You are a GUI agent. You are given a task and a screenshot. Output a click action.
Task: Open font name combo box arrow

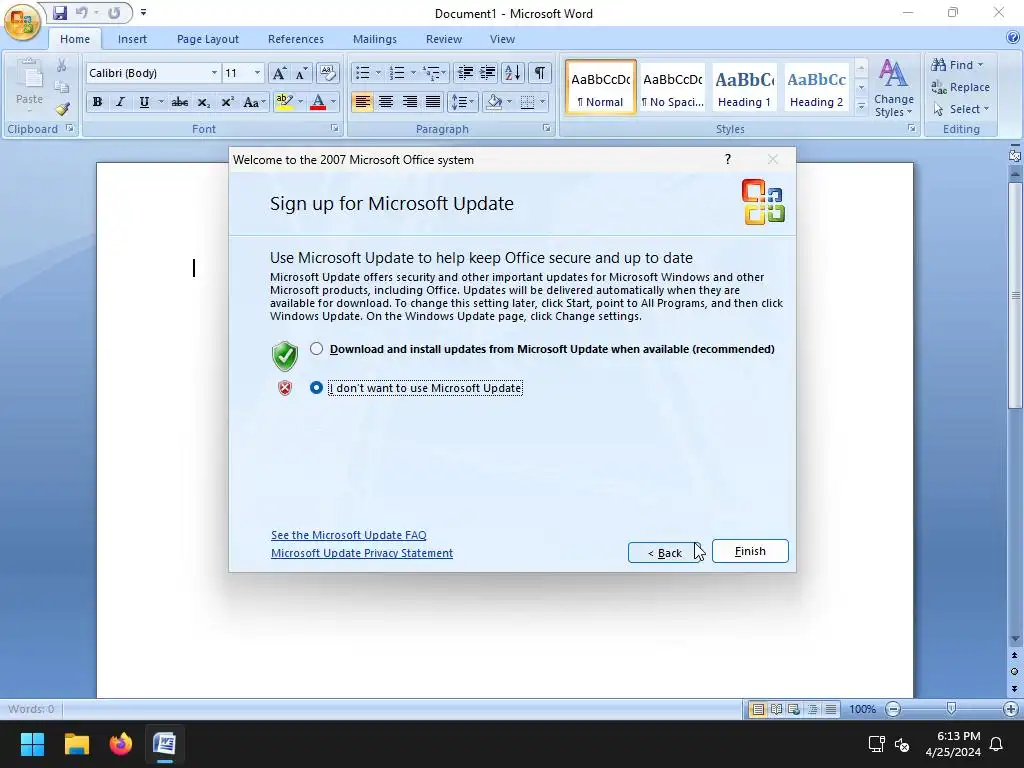coord(214,73)
